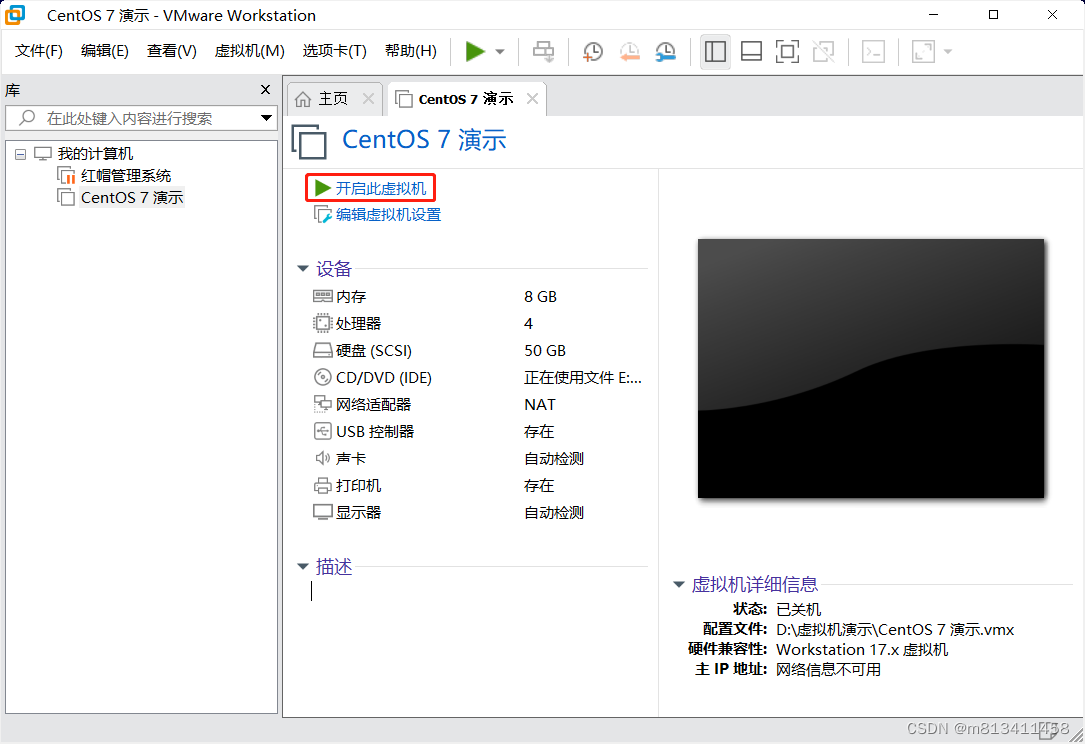Open the 文件(F) menu
Screen dimensions: 1085x744
39,51
